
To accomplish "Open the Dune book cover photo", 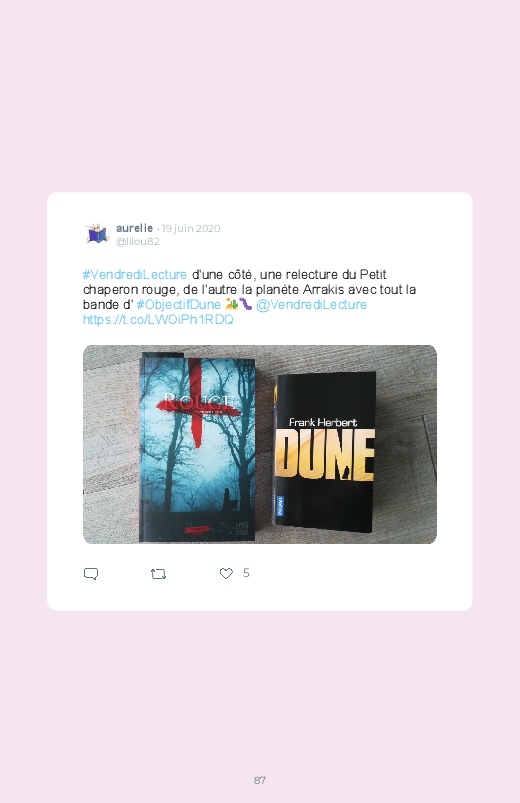I will tap(324, 452).
